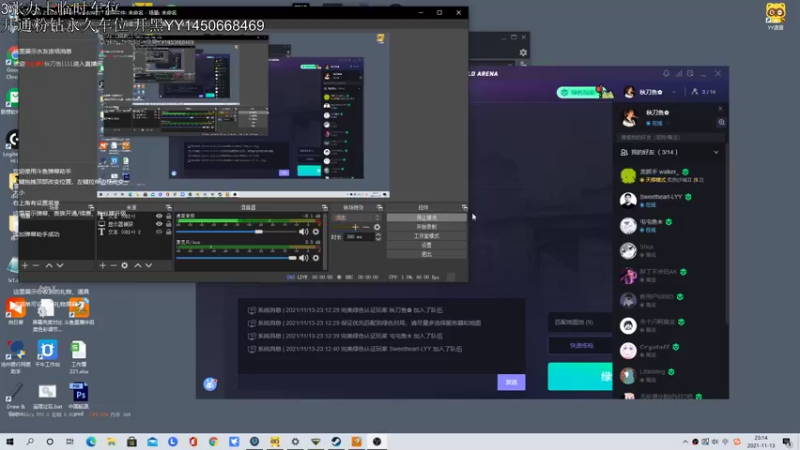Open network signal icon in arena client

pos(679,73)
